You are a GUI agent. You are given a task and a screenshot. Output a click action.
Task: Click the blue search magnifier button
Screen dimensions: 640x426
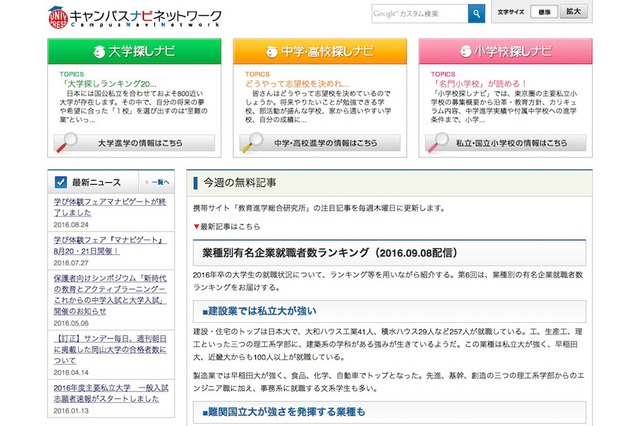[x=476, y=13]
